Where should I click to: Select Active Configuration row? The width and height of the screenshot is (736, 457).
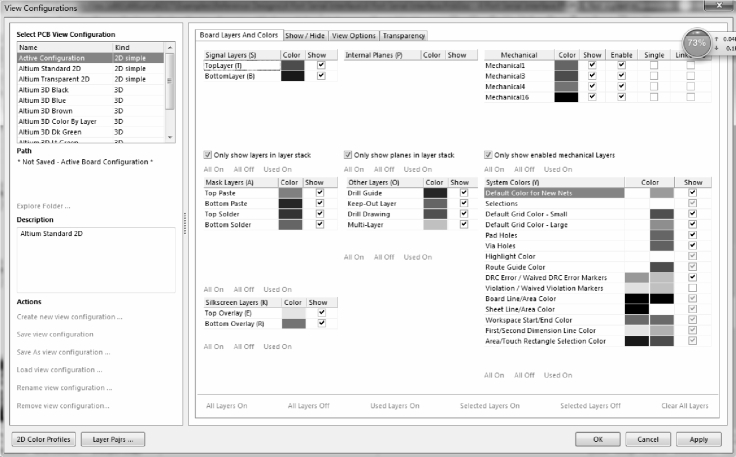tap(91, 58)
